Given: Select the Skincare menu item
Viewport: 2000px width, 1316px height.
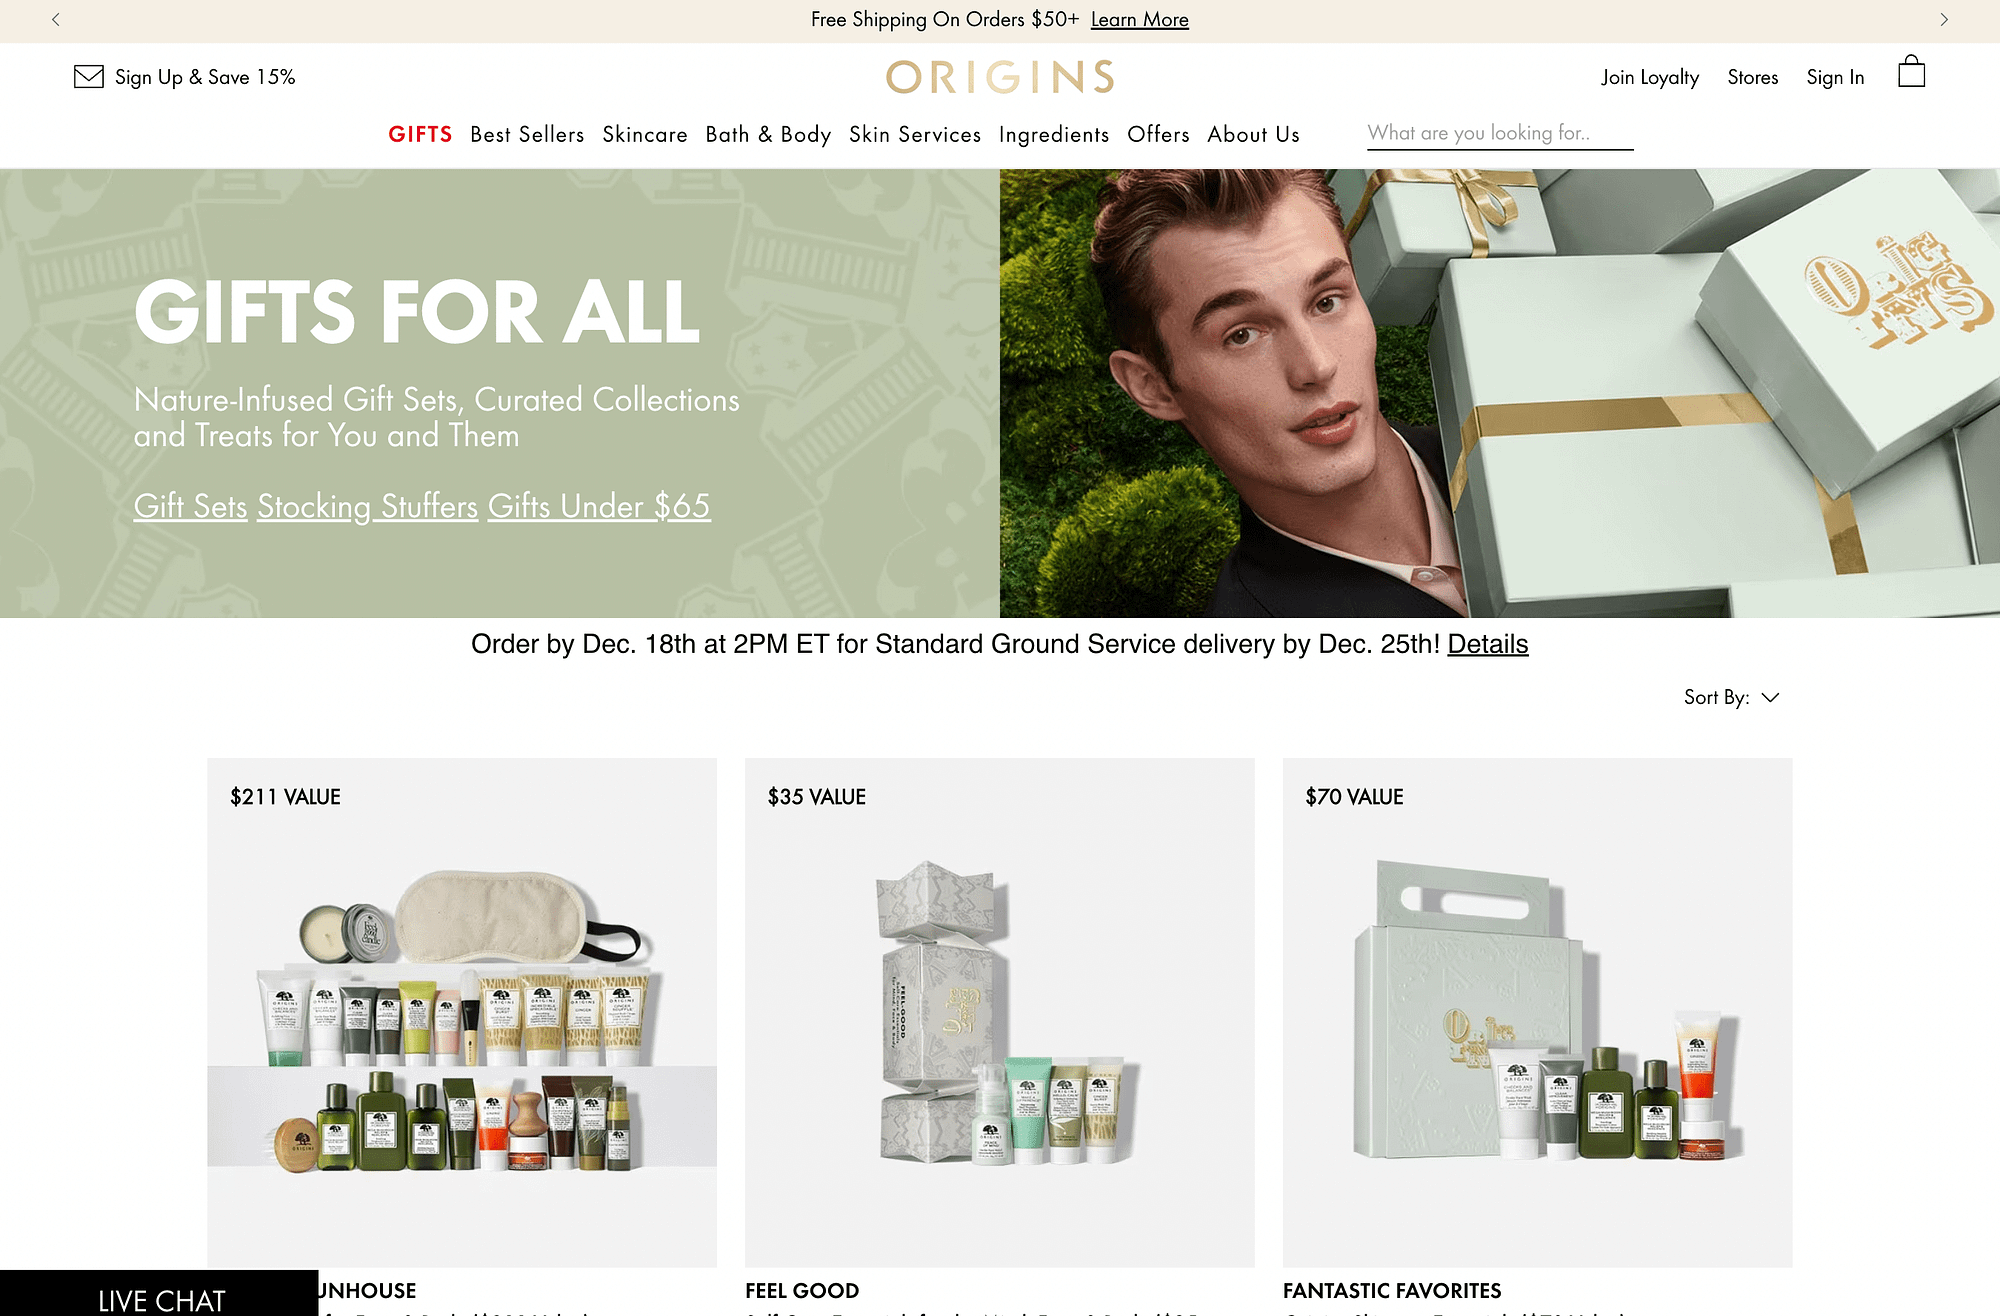Looking at the screenshot, I should pos(645,134).
